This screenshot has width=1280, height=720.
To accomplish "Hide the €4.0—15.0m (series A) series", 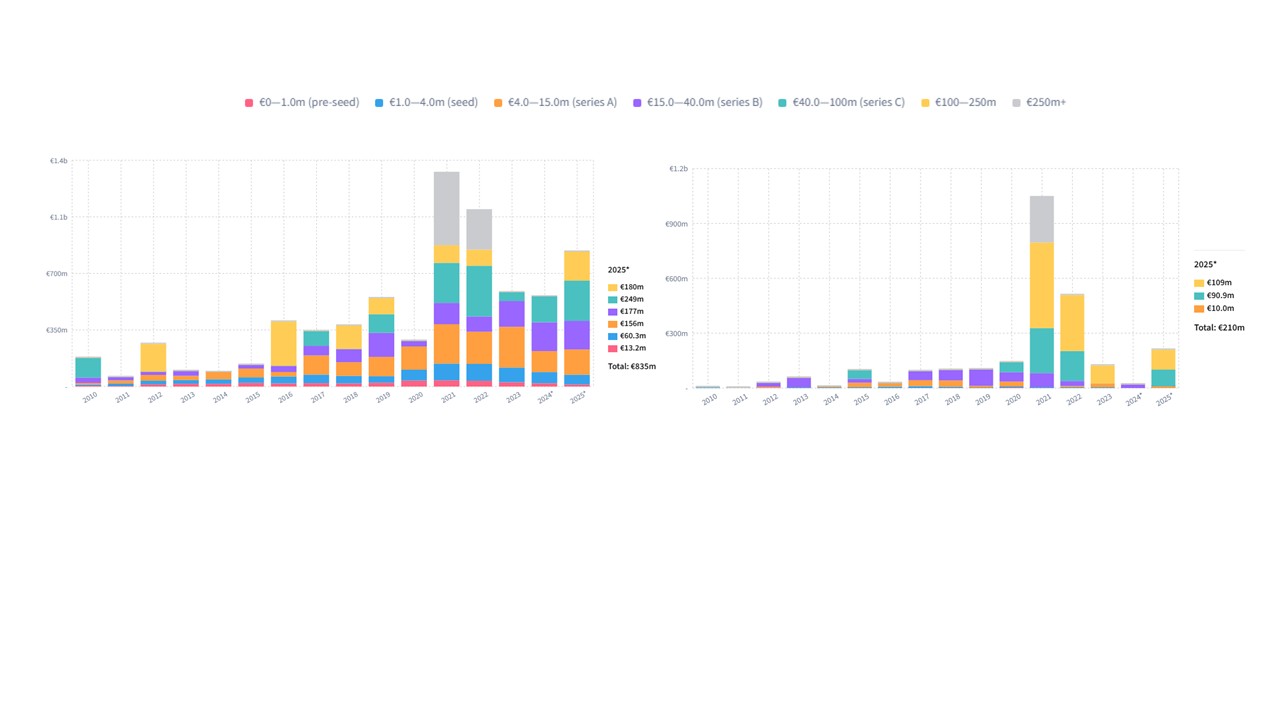I will 562,102.
